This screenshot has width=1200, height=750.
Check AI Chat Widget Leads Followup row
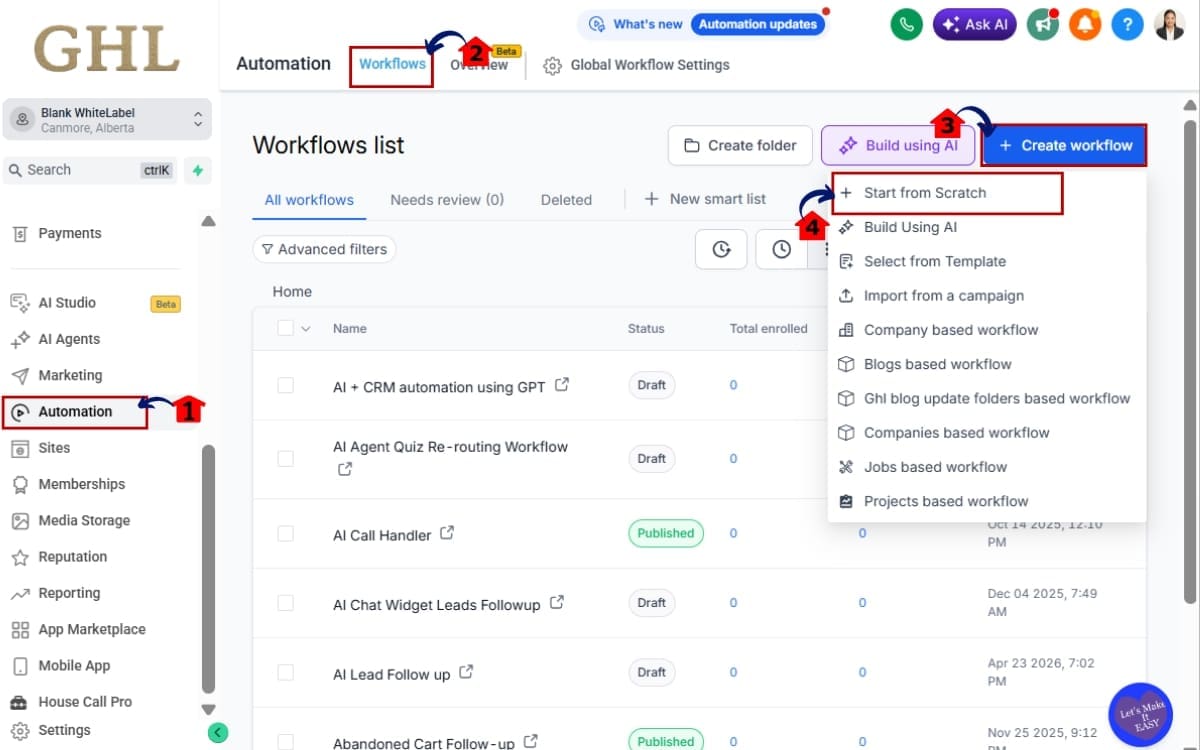pos(286,603)
